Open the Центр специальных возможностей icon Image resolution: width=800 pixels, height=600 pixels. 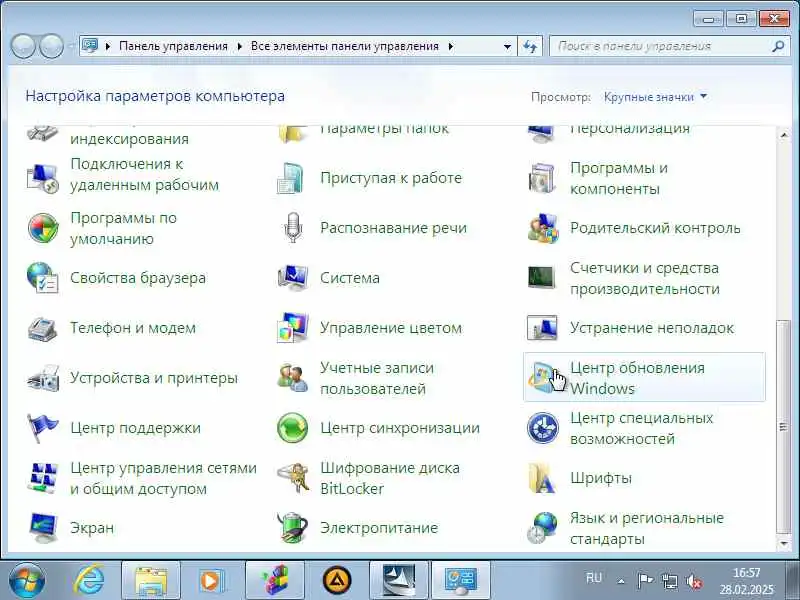[x=542, y=428]
